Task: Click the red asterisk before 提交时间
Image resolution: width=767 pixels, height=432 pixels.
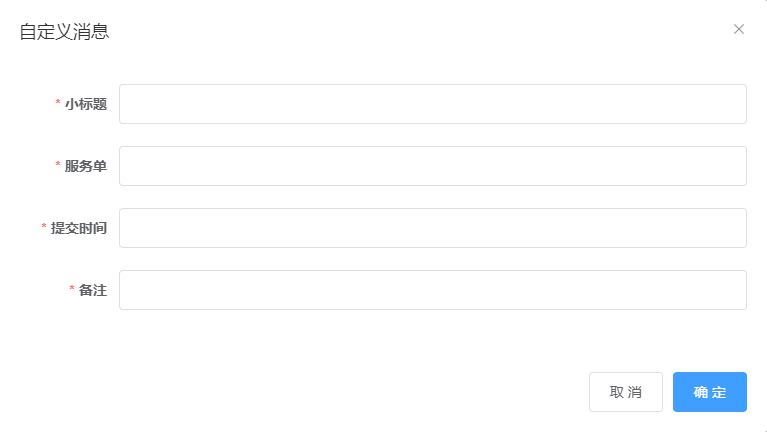Action: (44, 228)
